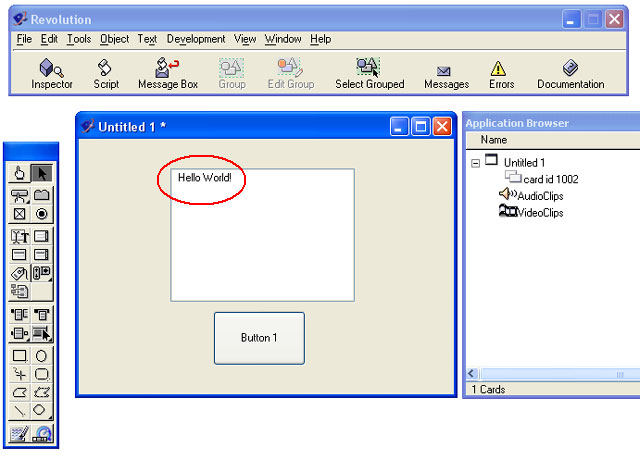Toggle Select Grouped in the toolbar
The image size is (640, 472).
369,74
